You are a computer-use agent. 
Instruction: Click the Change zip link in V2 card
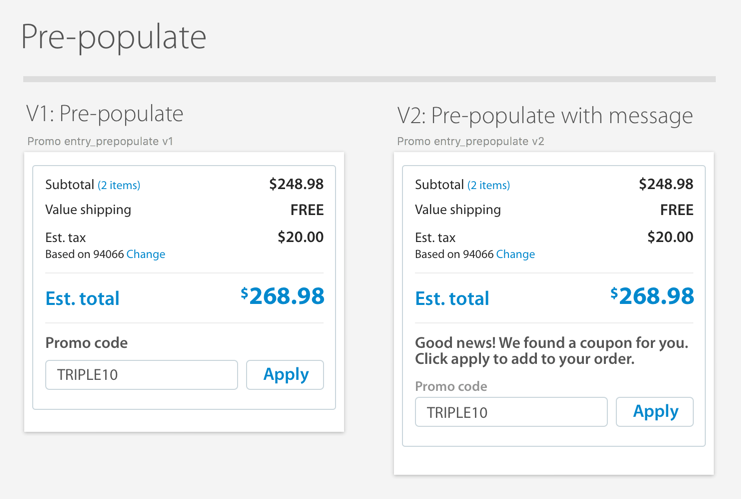pos(516,254)
